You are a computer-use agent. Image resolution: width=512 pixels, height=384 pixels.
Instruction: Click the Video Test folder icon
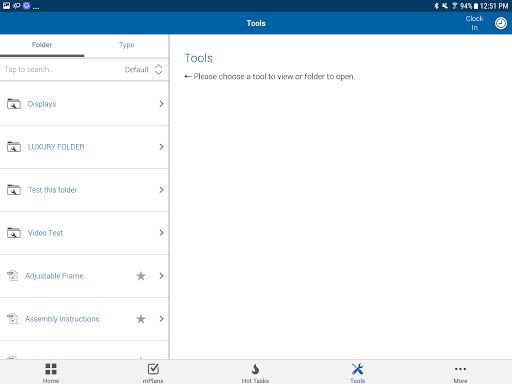coord(14,233)
